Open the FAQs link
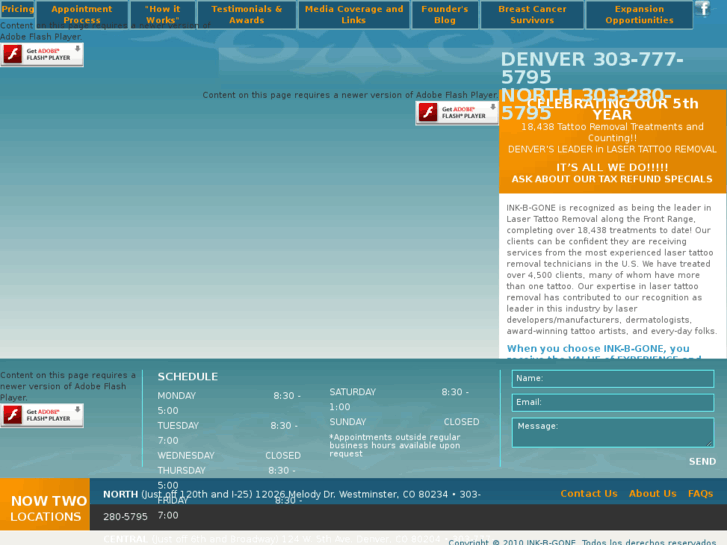 point(700,494)
